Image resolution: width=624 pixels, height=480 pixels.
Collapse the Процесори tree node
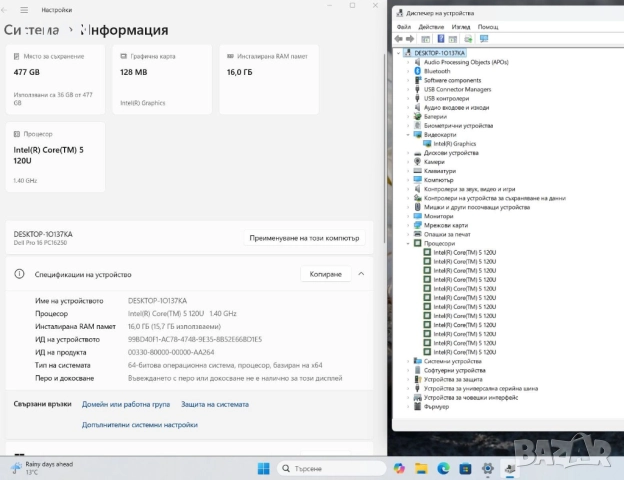coord(408,243)
